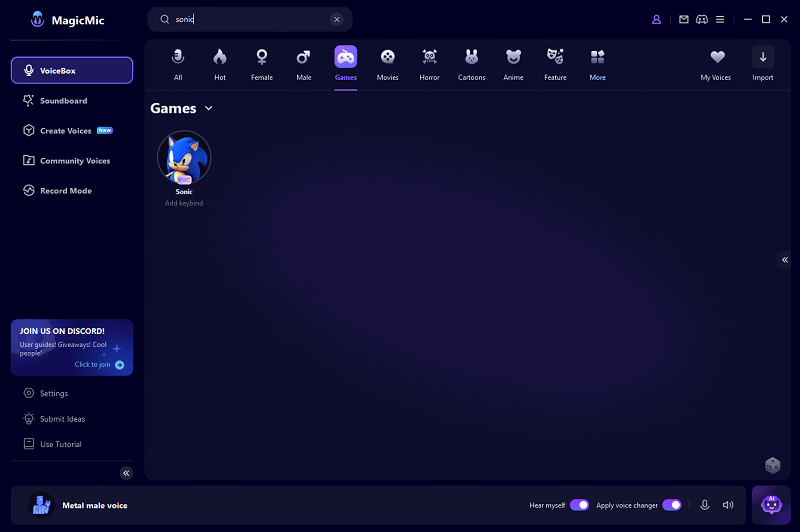Open the More categories menu
This screenshot has width=800, height=532.
tap(597, 64)
